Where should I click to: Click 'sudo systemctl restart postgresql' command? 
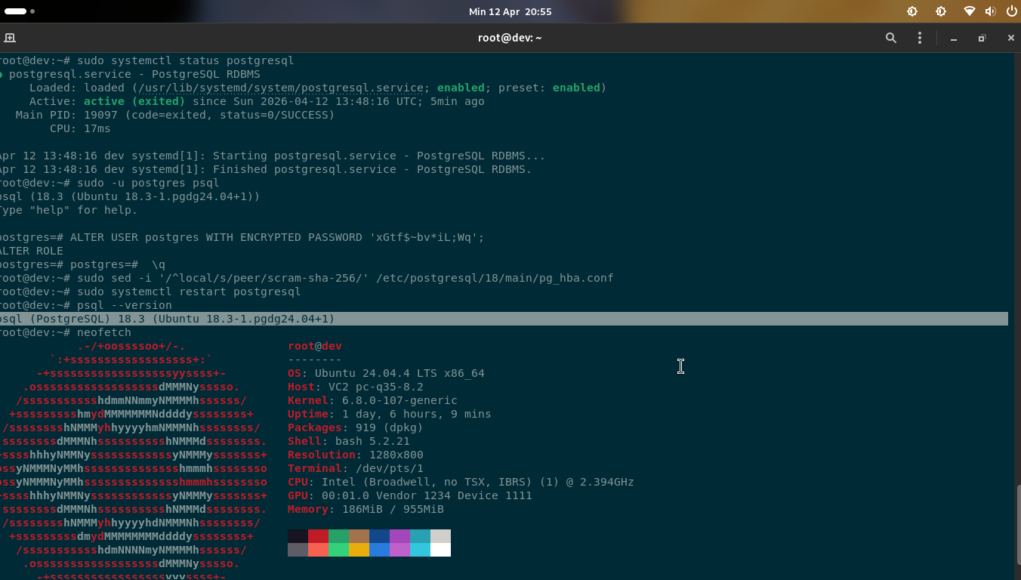coord(189,292)
